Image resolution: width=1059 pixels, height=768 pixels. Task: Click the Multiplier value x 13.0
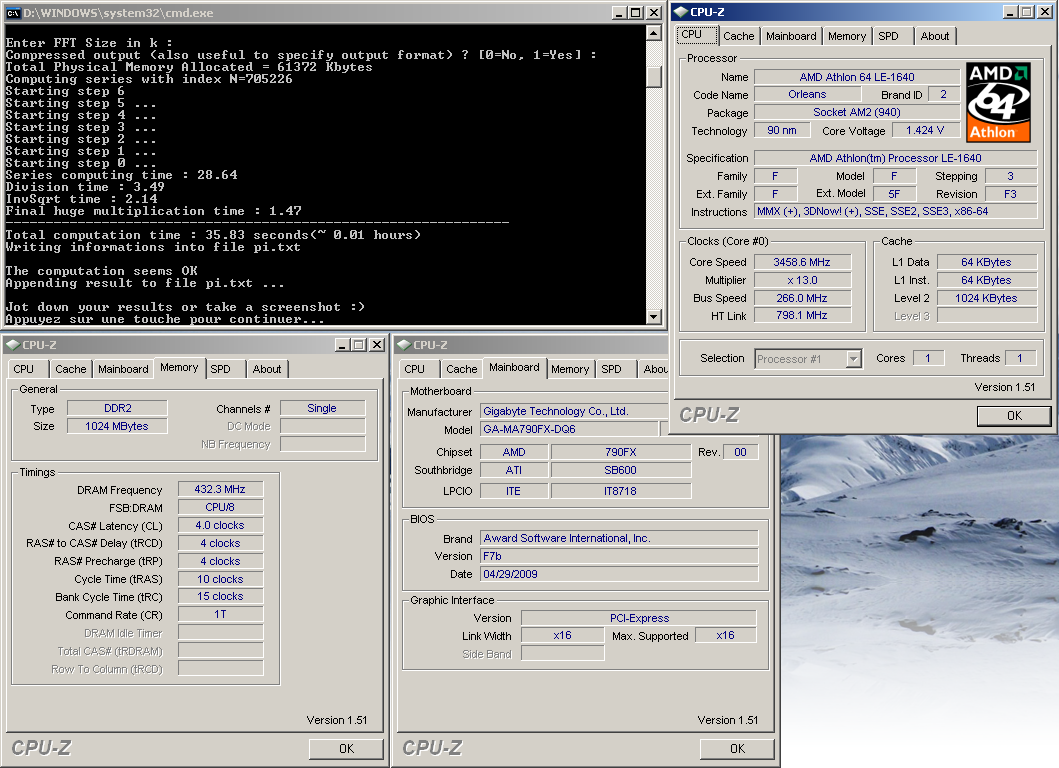802,280
